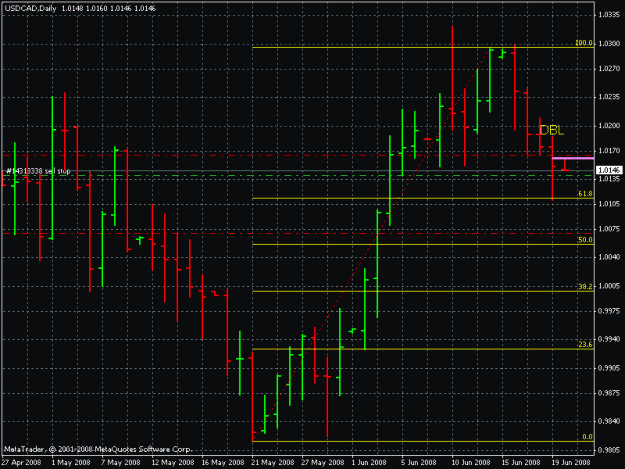Click the 15 Jun 2008 date label
The width and height of the screenshot is (625, 469).
tap(521, 462)
